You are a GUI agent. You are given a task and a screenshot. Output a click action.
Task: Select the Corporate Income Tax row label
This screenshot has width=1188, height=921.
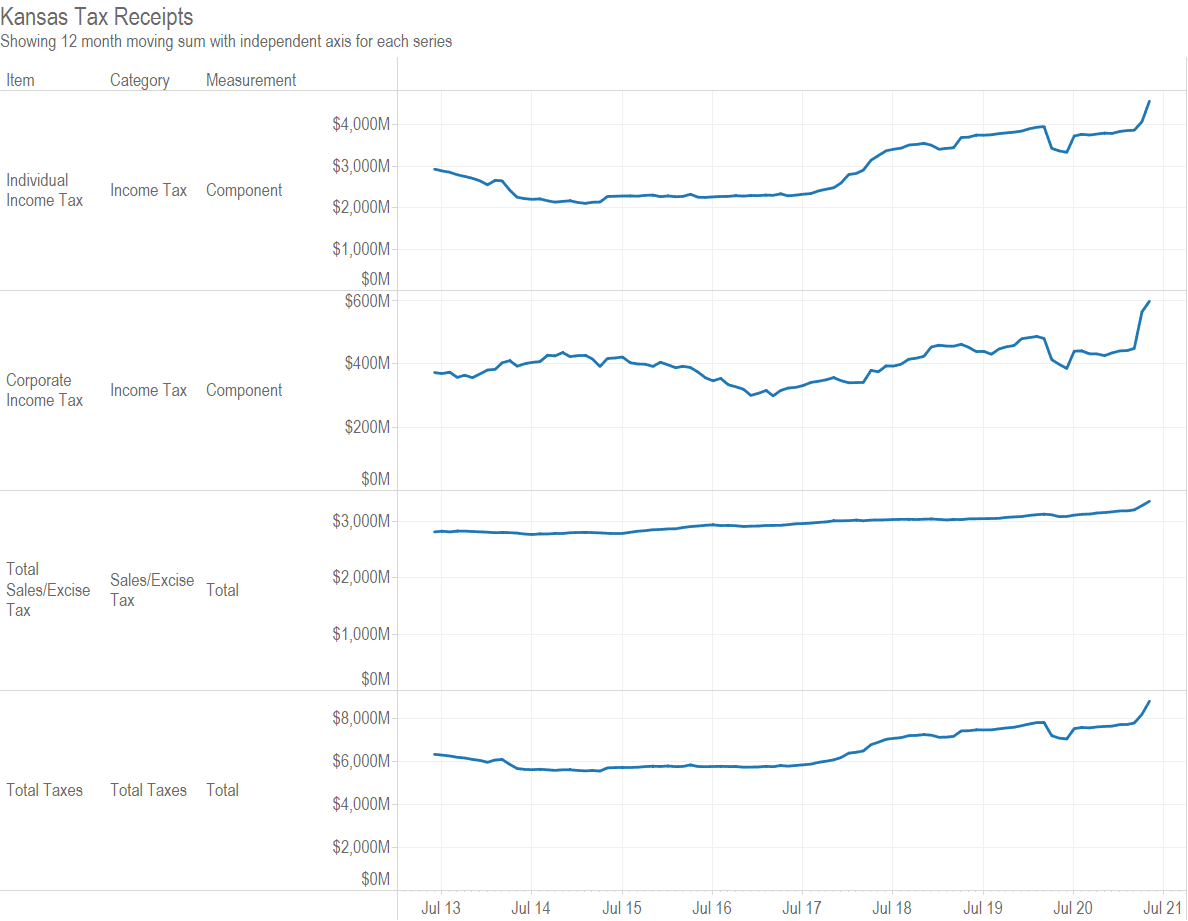coord(44,390)
